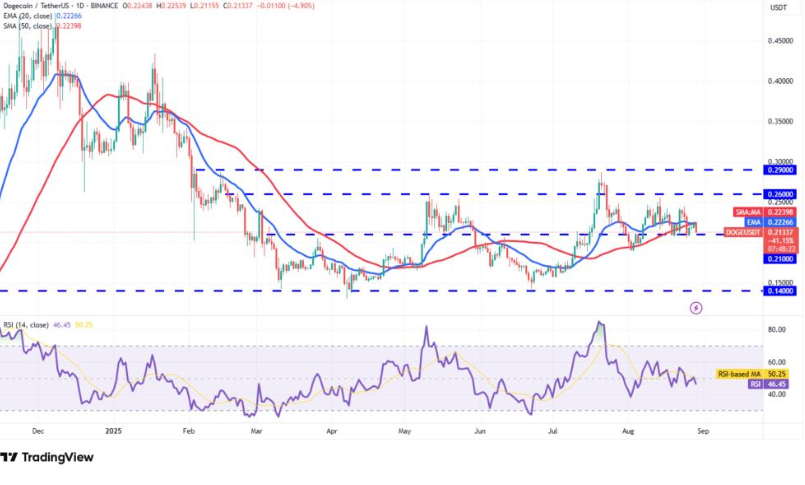Click the purple lightning bolt event icon
Image resolution: width=805 pixels, height=485 pixels.
[x=696, y=308]
